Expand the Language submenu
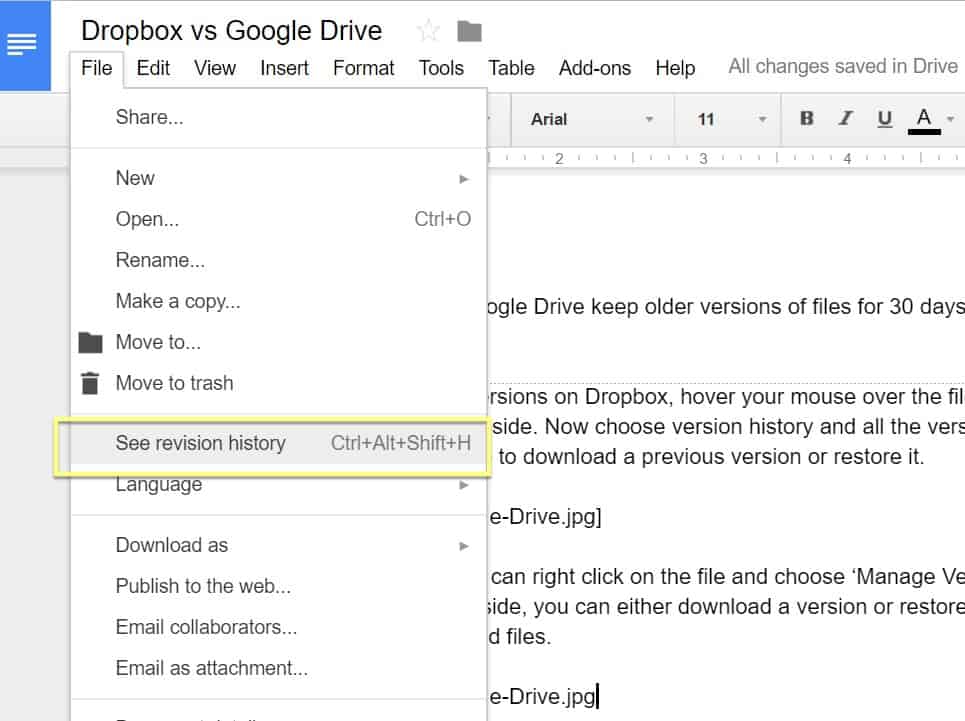The image size is (965, 721). tap(160, 484)
